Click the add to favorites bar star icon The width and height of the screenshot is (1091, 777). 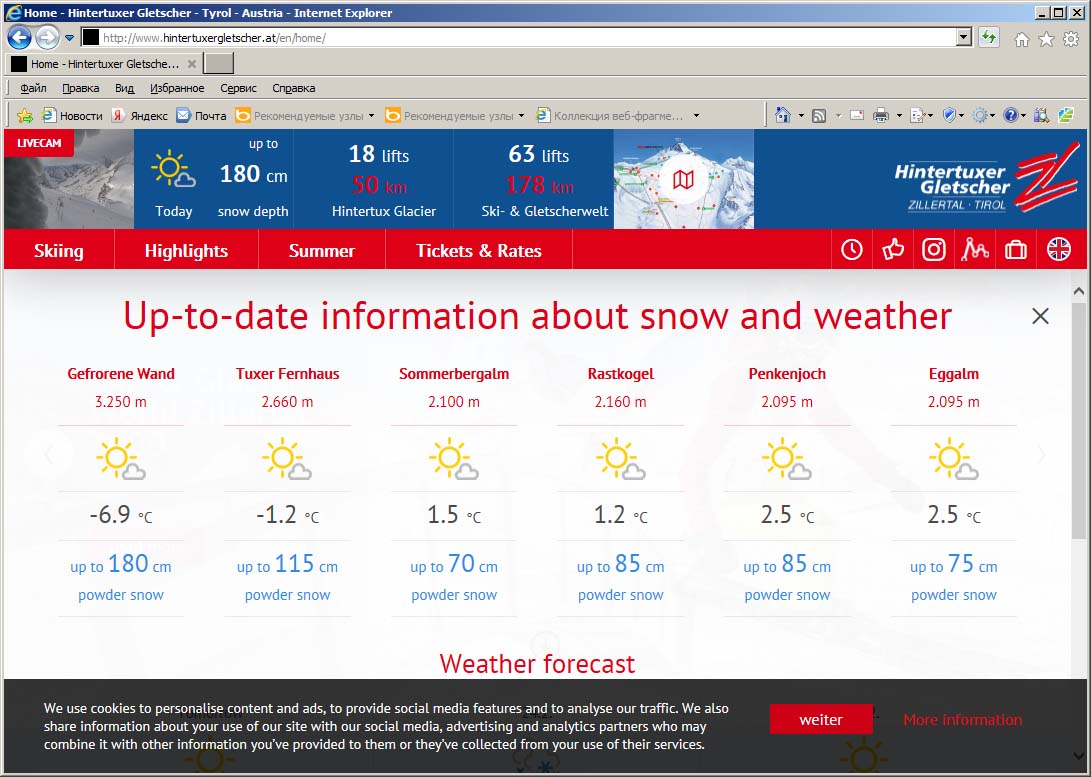pyautogui.click(x=25, y=115)
